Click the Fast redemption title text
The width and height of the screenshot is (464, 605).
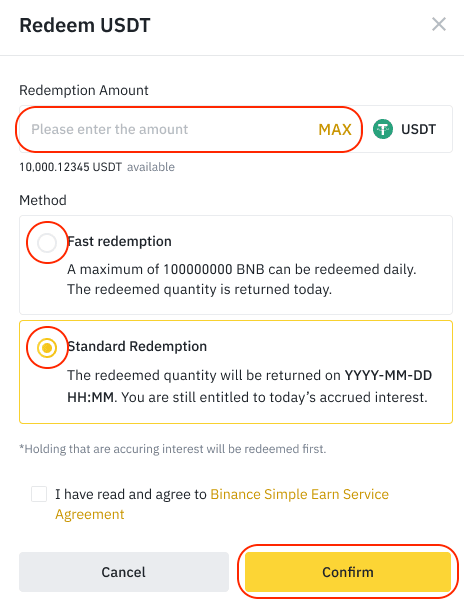(120, 242)
